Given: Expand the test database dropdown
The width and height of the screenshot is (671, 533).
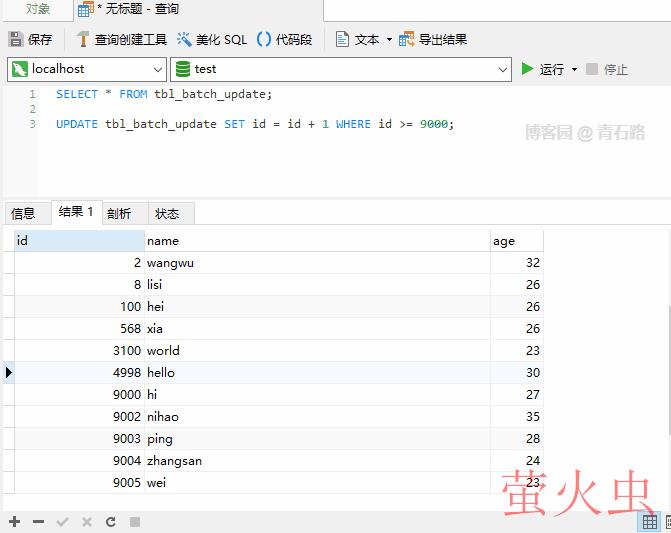Looking at the screenshot, I should point(503,69).
